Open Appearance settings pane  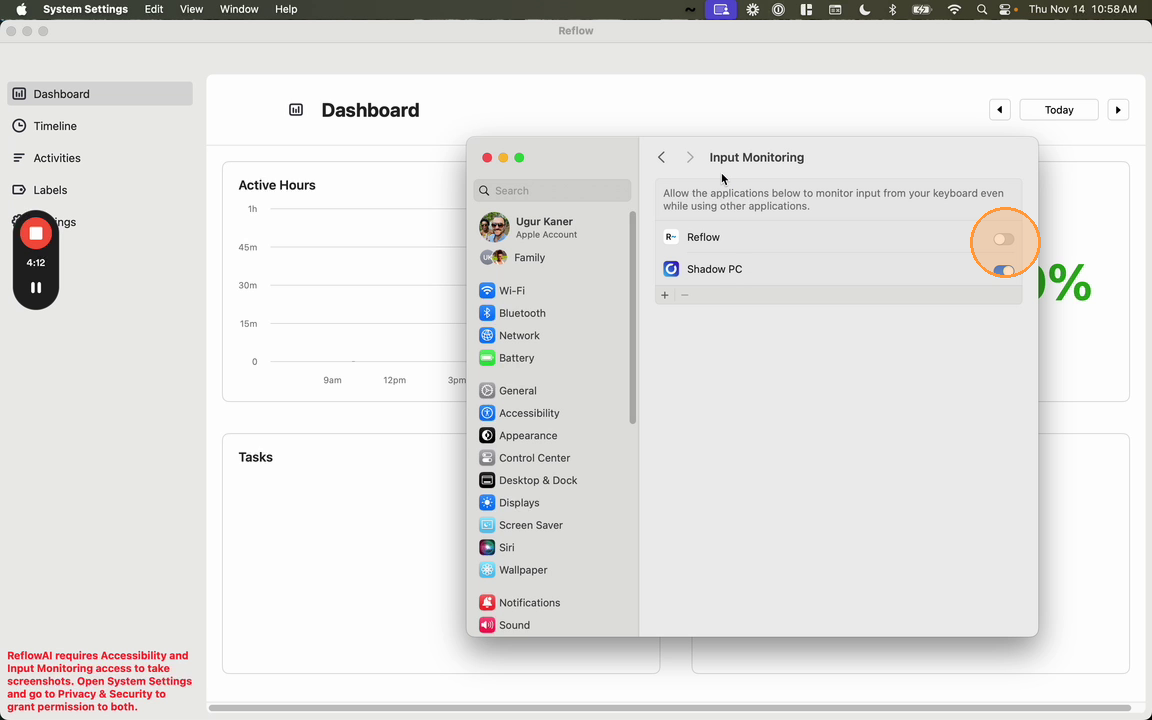point(552,435)
